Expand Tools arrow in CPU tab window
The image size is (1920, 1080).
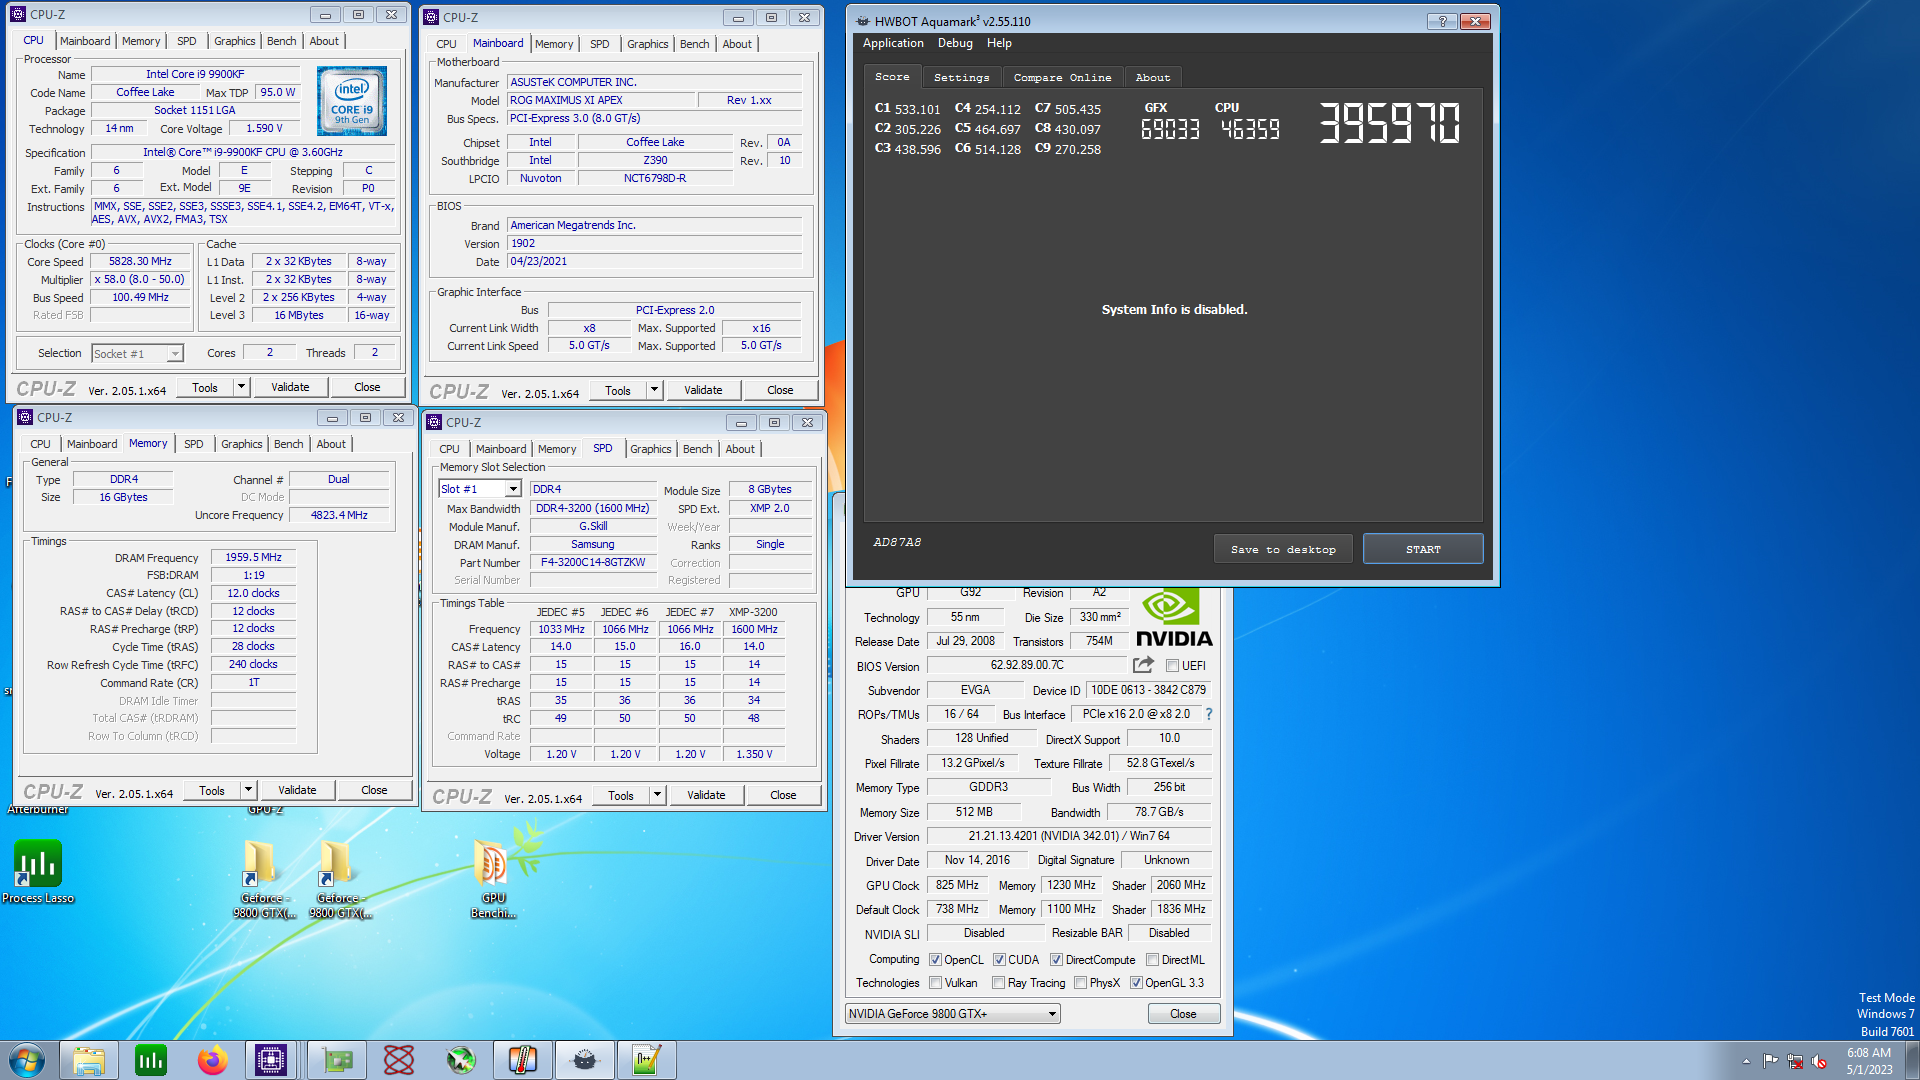[x=241, y=387]
